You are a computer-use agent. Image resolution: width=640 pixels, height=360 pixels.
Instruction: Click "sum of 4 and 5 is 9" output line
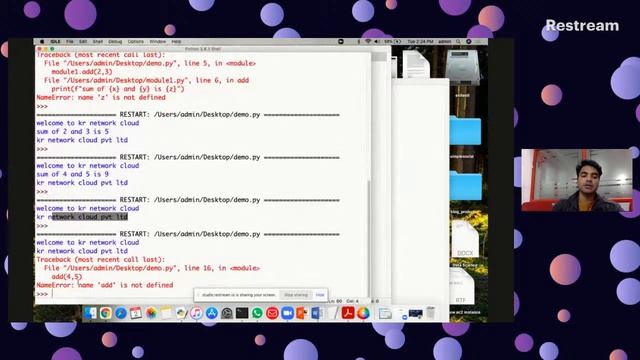pyautogui.click(x=73, y=174)
